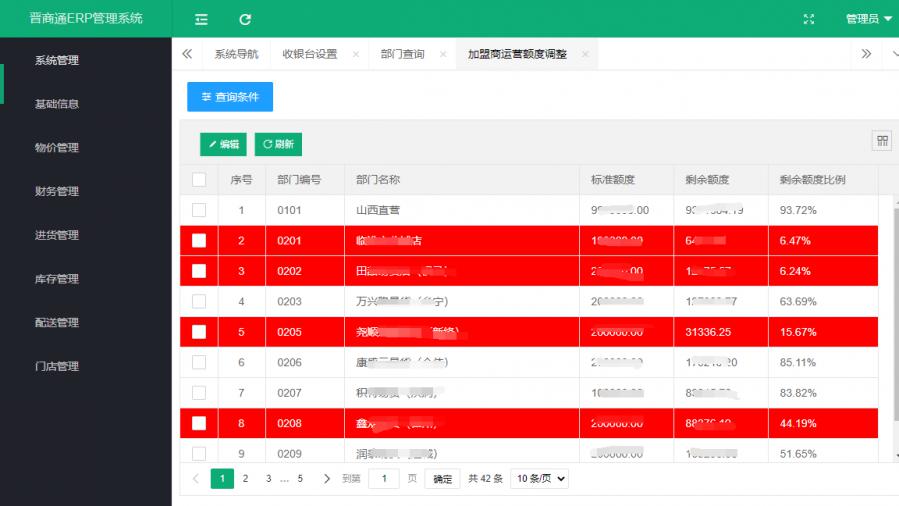Screen dimensions: 899x506
Task: Close the 加盟商运营额度调整 tab
Action: click(585, 54)
